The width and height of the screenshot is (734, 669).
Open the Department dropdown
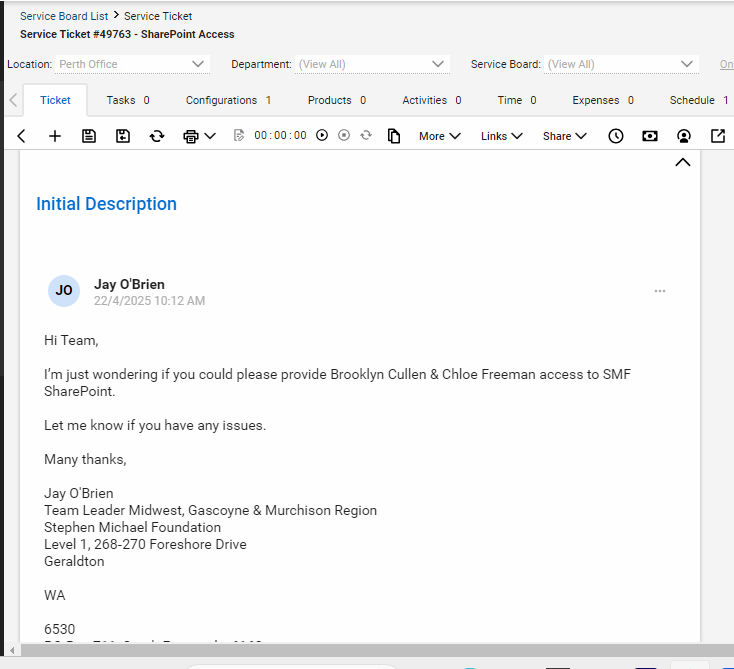coord(372,64)
